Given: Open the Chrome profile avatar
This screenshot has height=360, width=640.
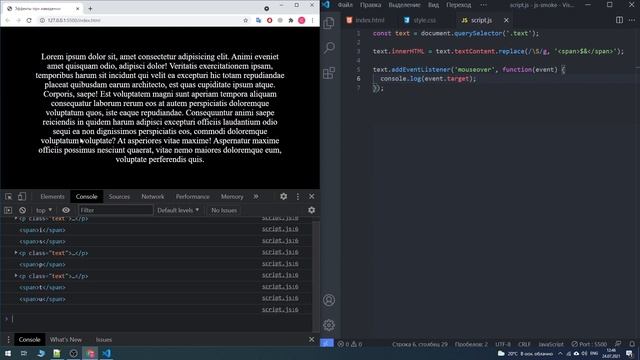Looking at the screenshot, I should 302,20.
